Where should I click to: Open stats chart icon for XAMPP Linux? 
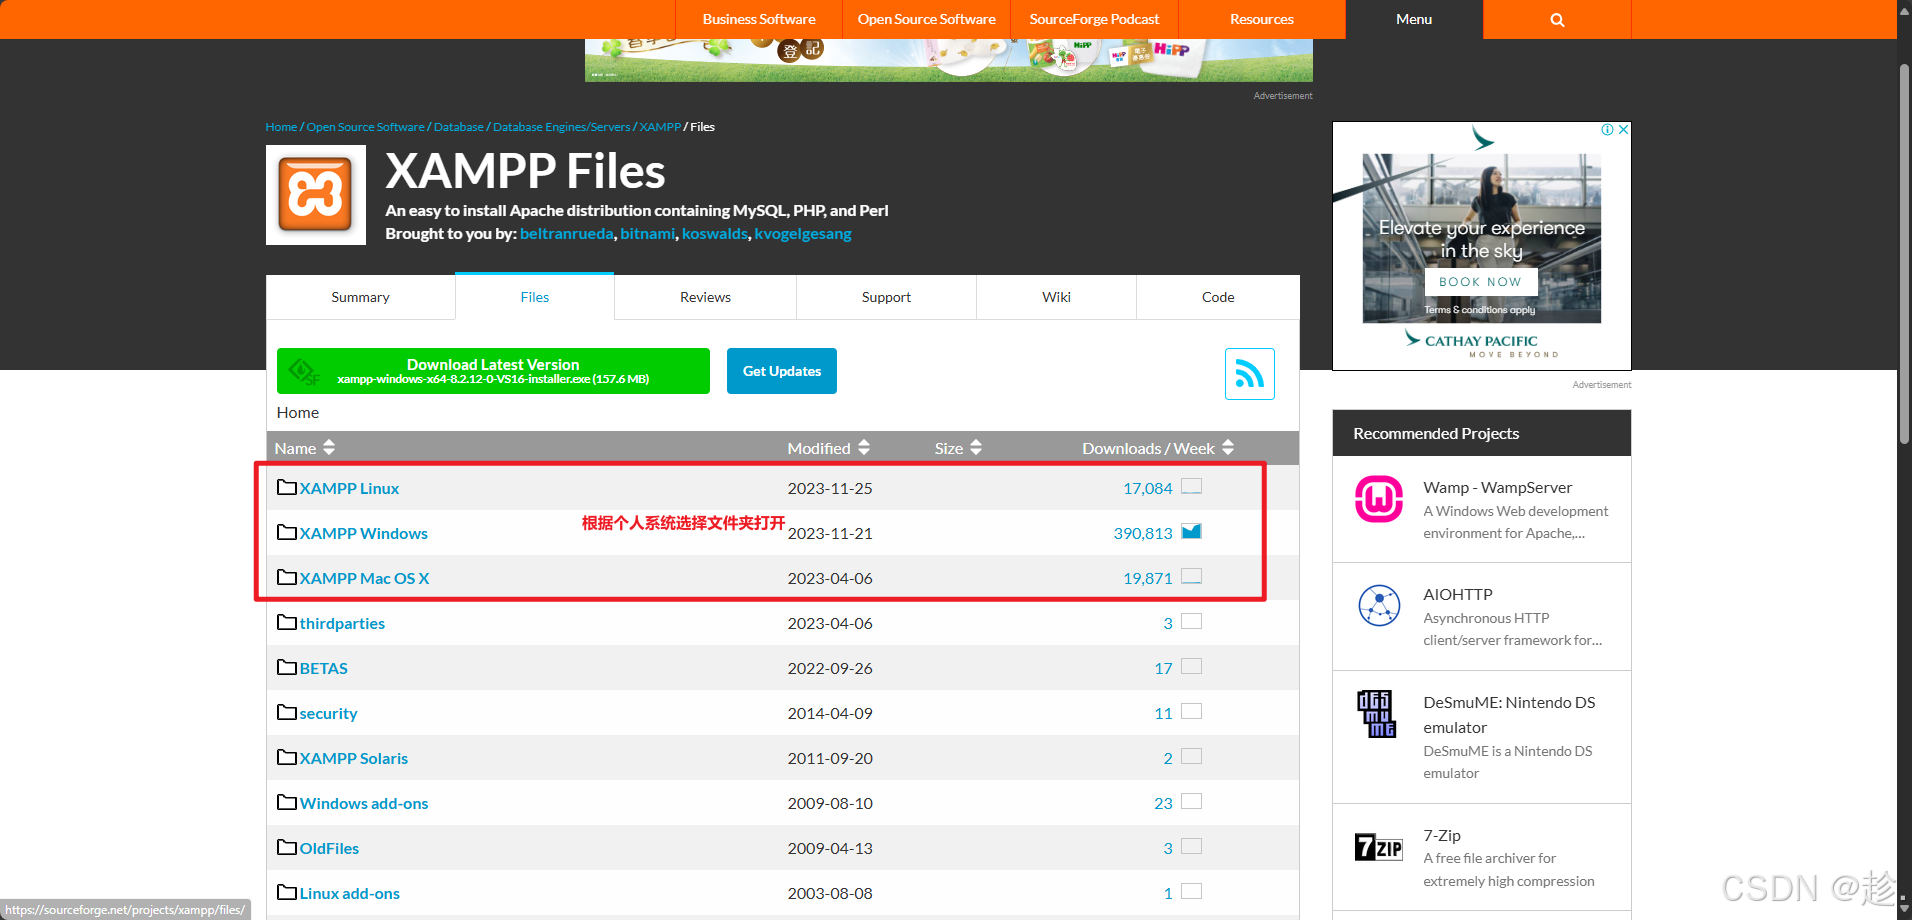pyautogui.click(x=1191, y=486)
